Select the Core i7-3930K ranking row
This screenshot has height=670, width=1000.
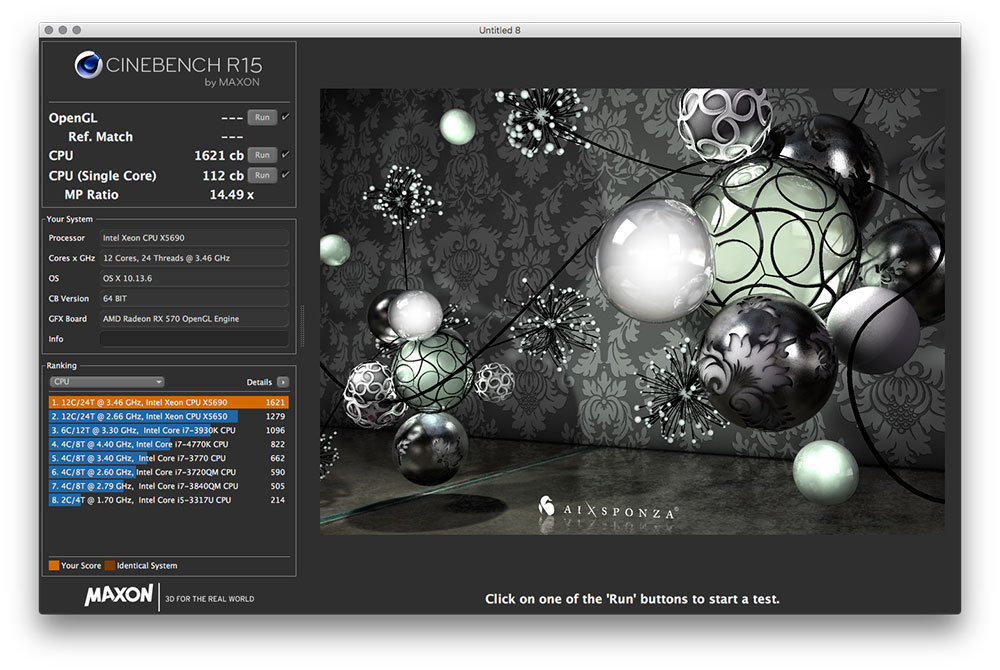click(x=168, y=430)
